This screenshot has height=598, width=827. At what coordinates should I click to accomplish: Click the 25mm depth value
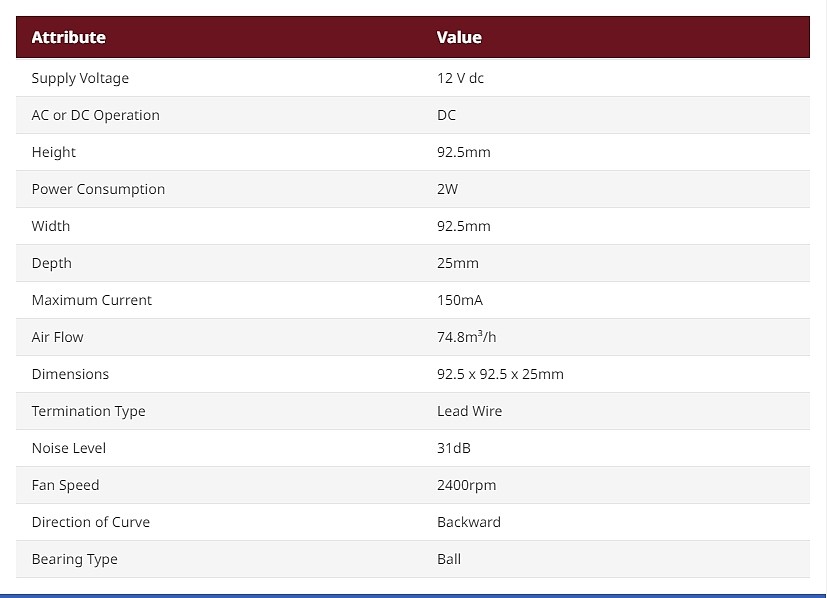(x=458, y=263)
